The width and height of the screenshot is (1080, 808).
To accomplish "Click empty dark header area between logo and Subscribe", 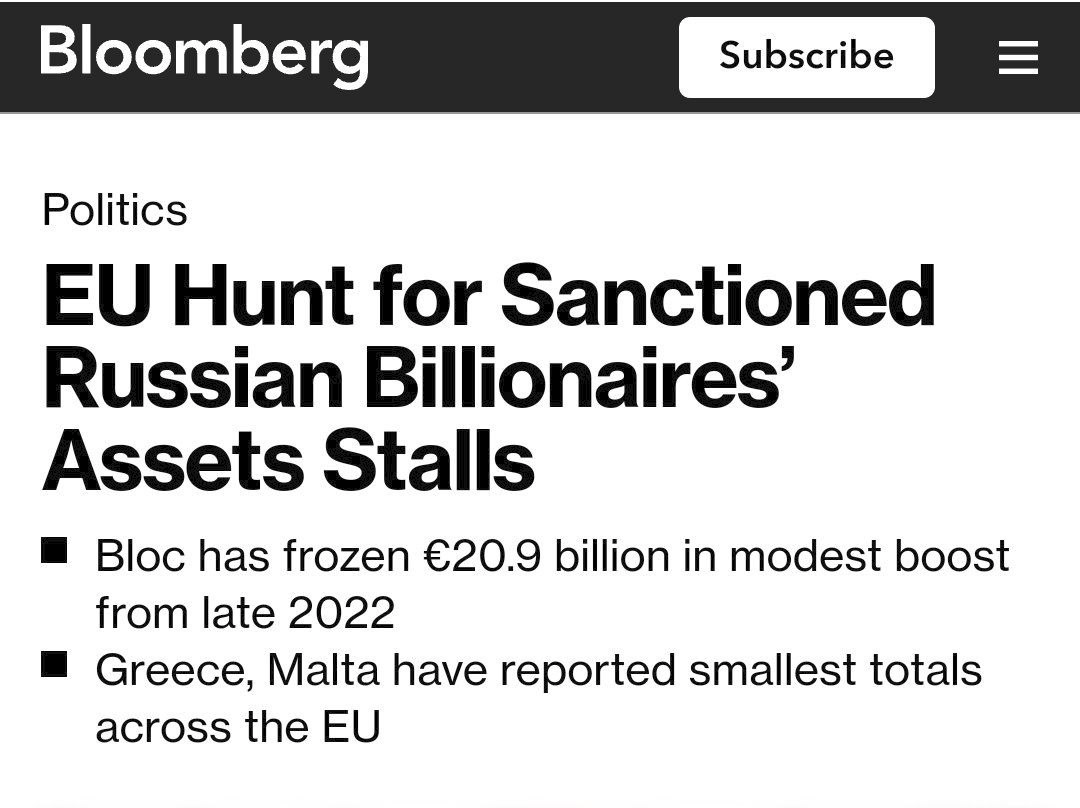I will point(520,56).
